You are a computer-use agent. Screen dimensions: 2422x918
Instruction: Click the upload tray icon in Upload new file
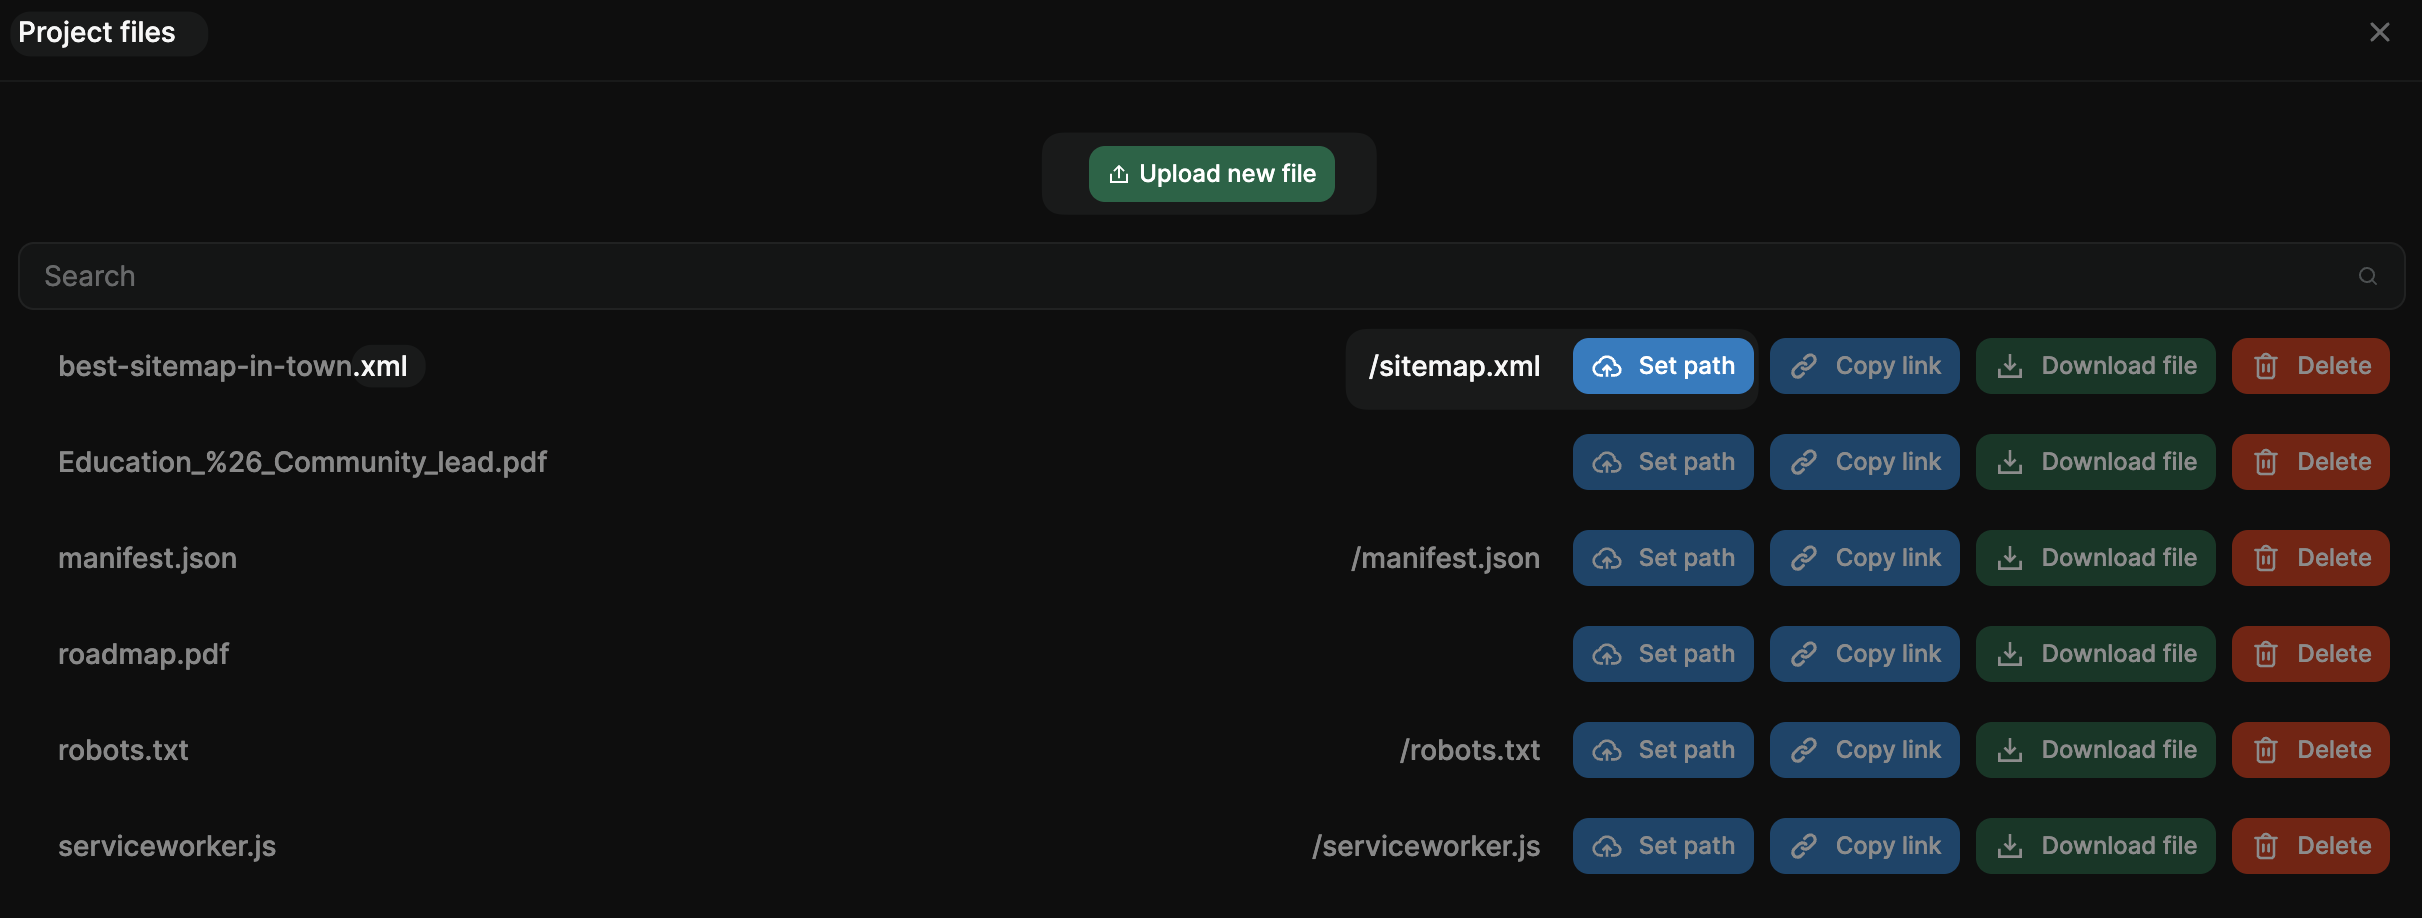1118,173
